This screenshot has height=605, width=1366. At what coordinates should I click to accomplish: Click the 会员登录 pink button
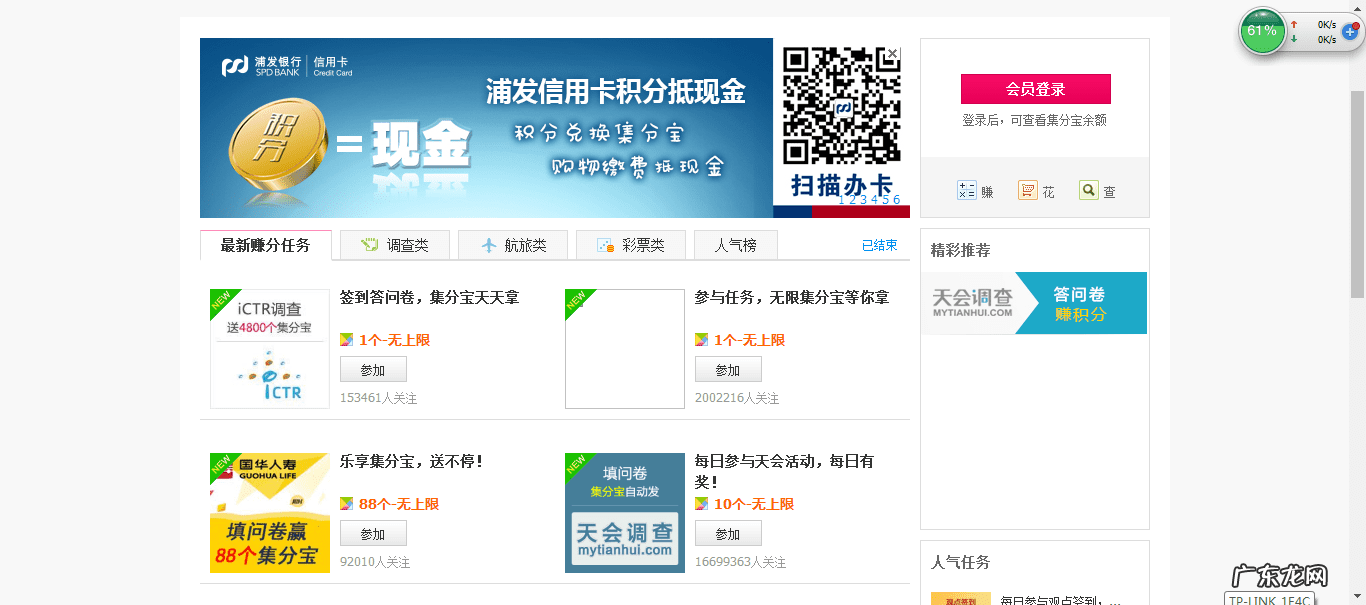tap(1035, 89)
